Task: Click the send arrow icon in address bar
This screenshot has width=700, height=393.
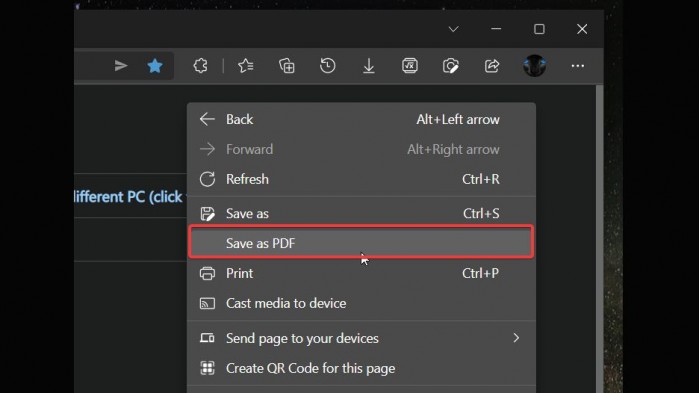Action: [x=121, y=66]
